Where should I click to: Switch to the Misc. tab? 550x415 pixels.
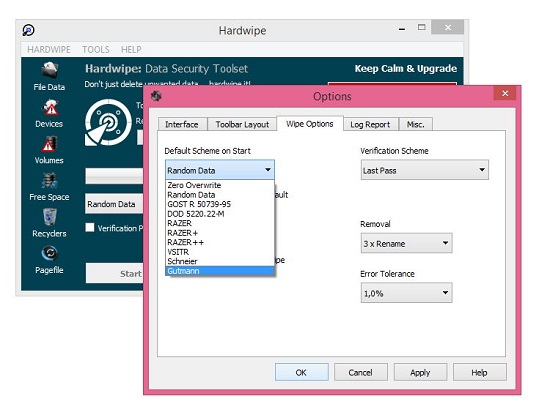(x=416, y=124)
